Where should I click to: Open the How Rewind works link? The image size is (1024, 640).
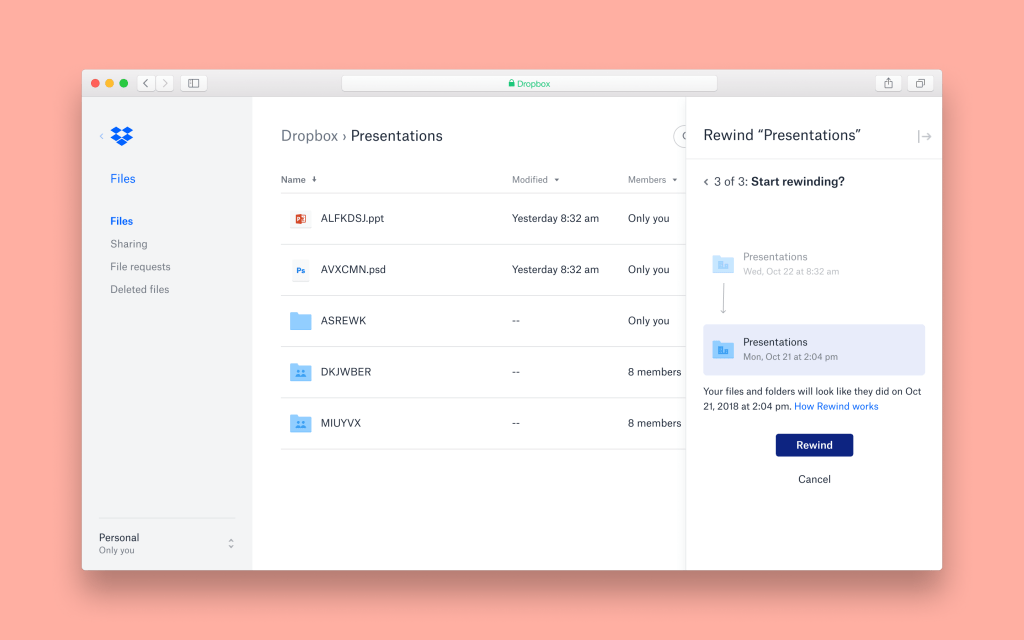836,407
